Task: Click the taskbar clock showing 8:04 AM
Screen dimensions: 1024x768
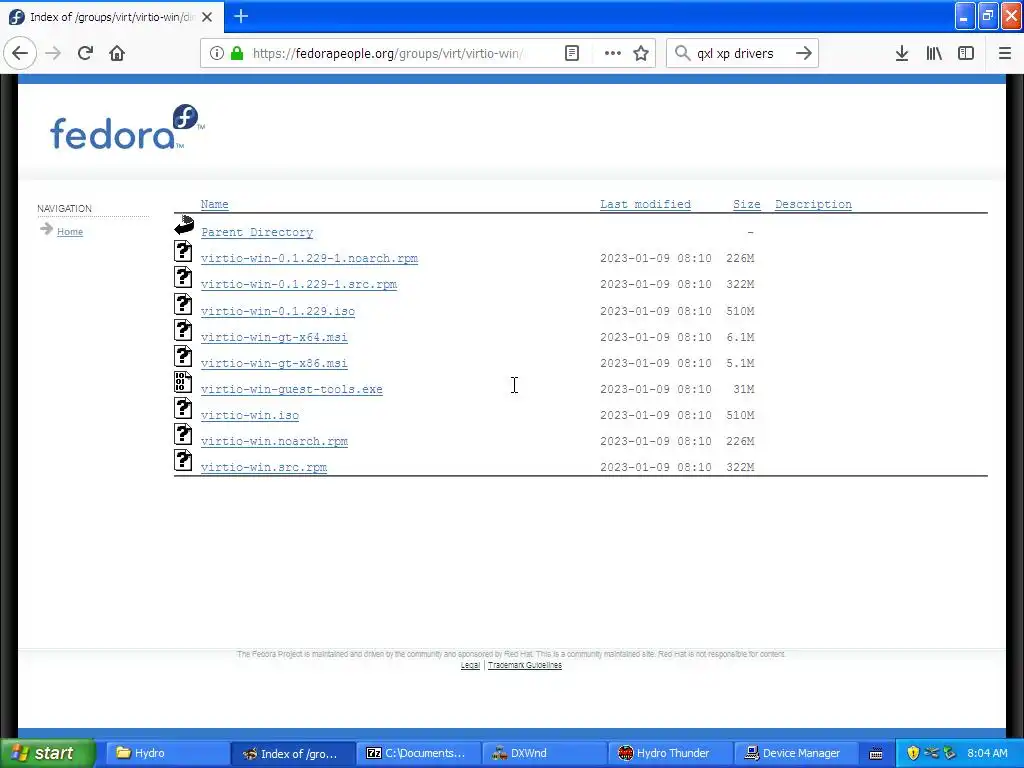Action: (987, 753)
